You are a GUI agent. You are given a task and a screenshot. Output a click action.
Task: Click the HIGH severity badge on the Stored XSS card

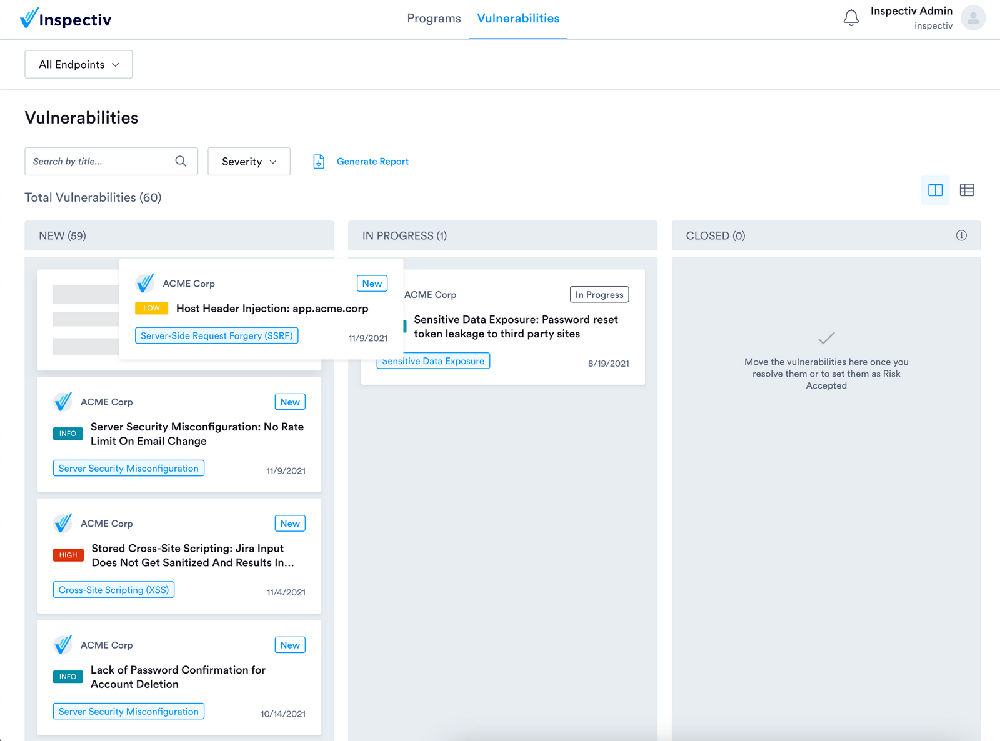[x=67, y=556]
